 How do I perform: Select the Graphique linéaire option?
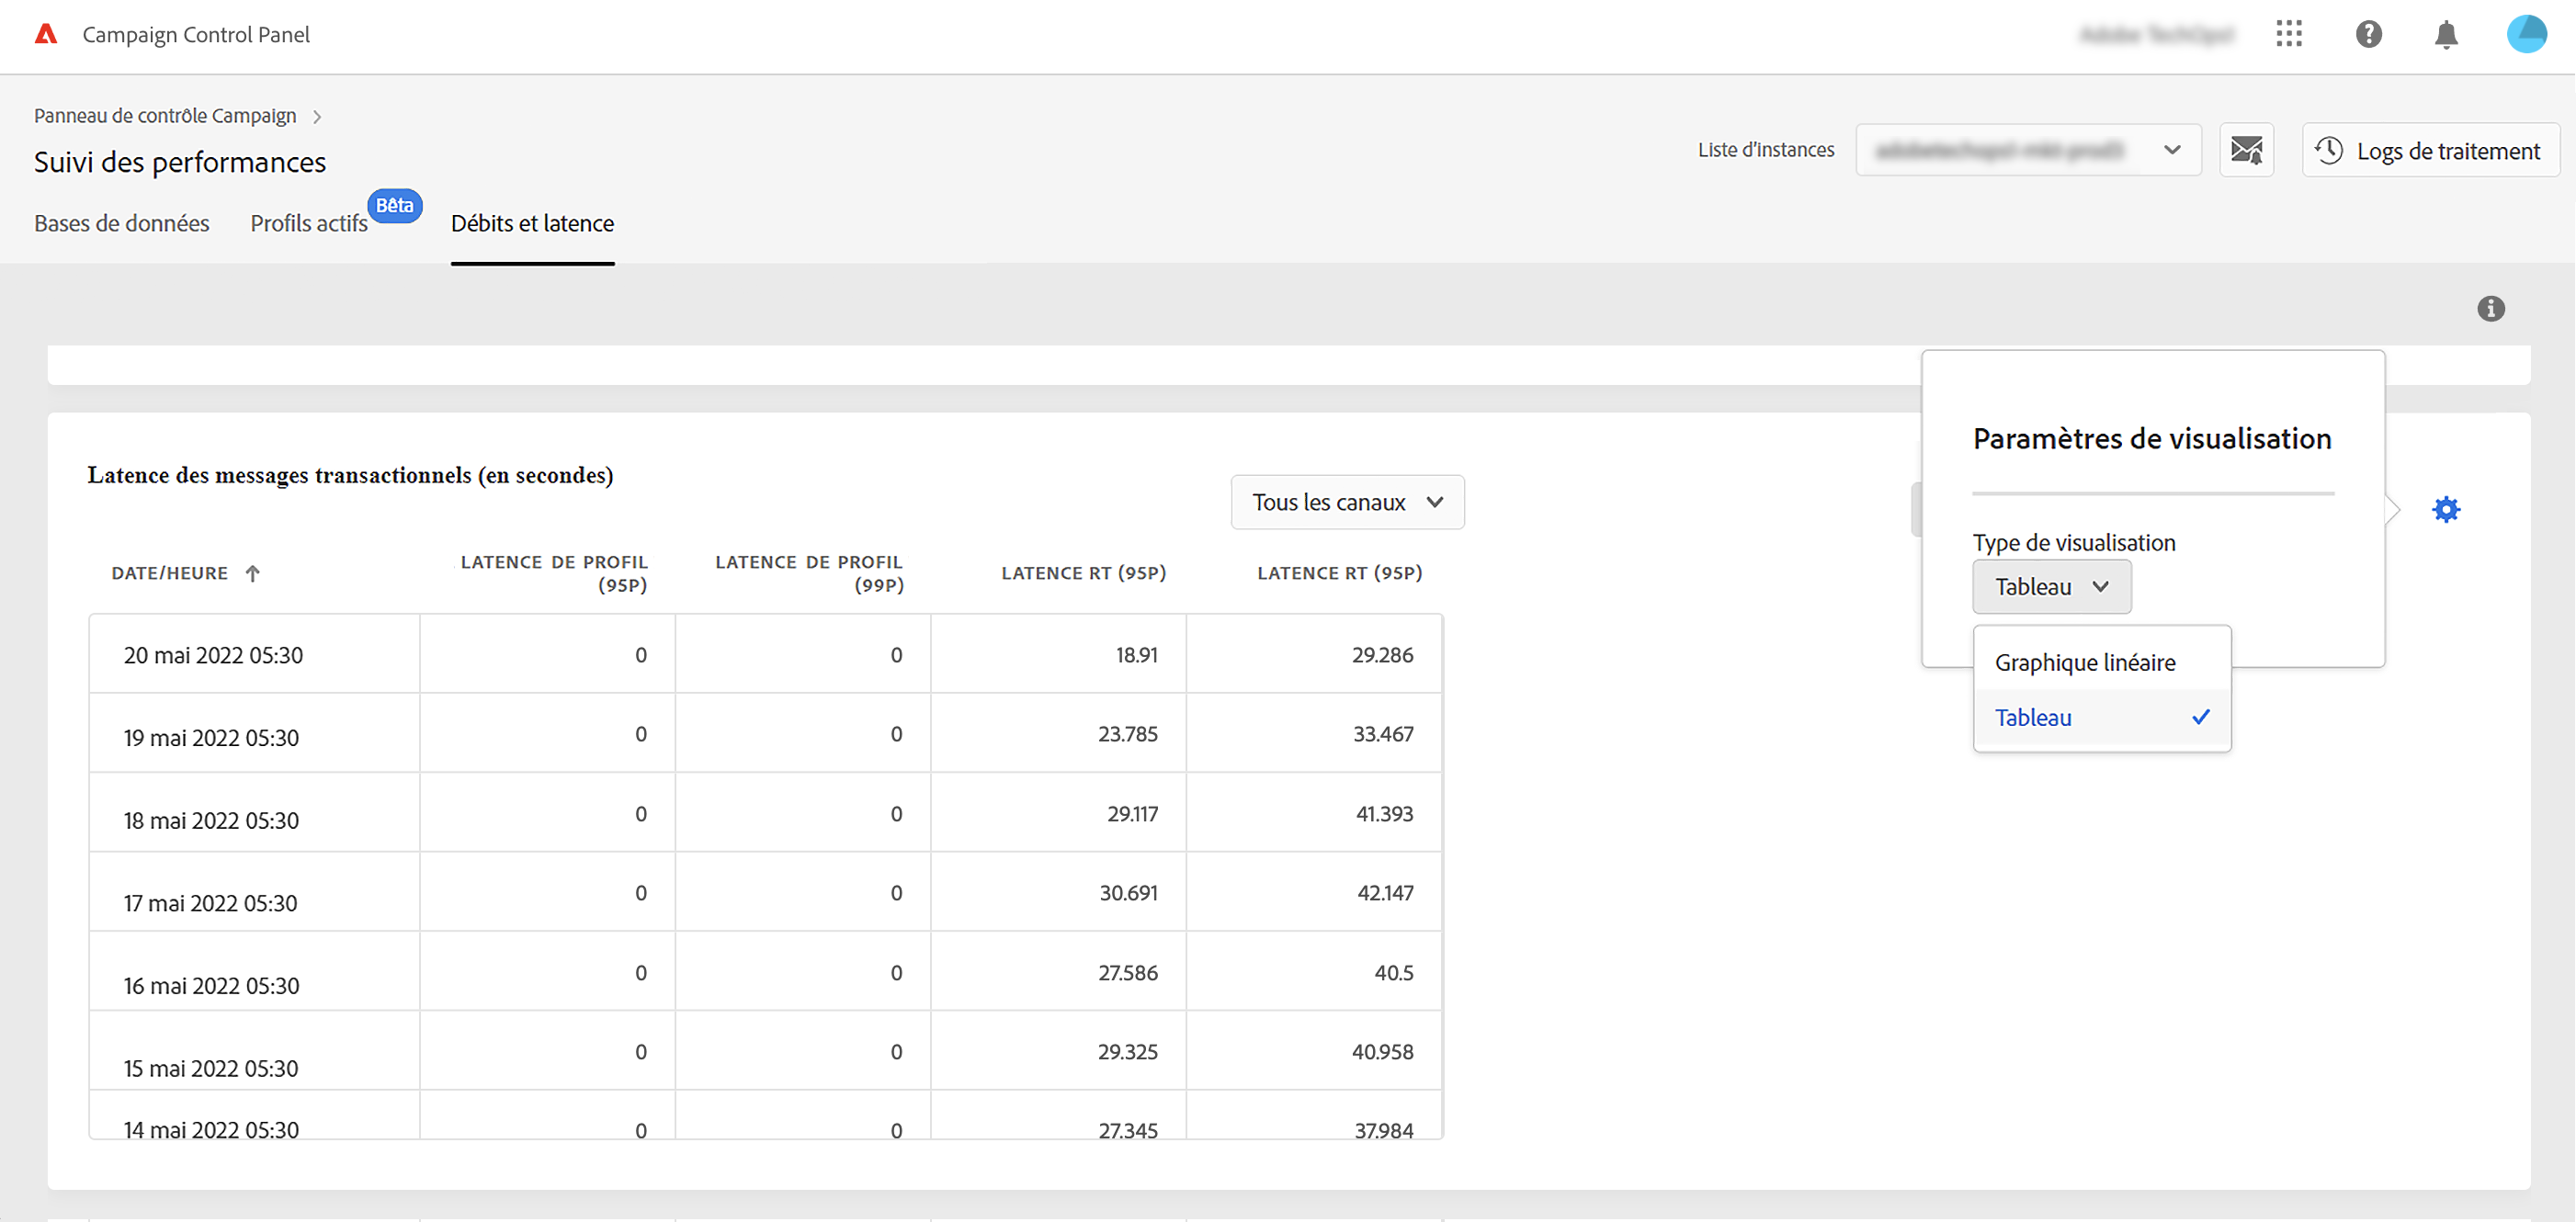(2085, 662)
